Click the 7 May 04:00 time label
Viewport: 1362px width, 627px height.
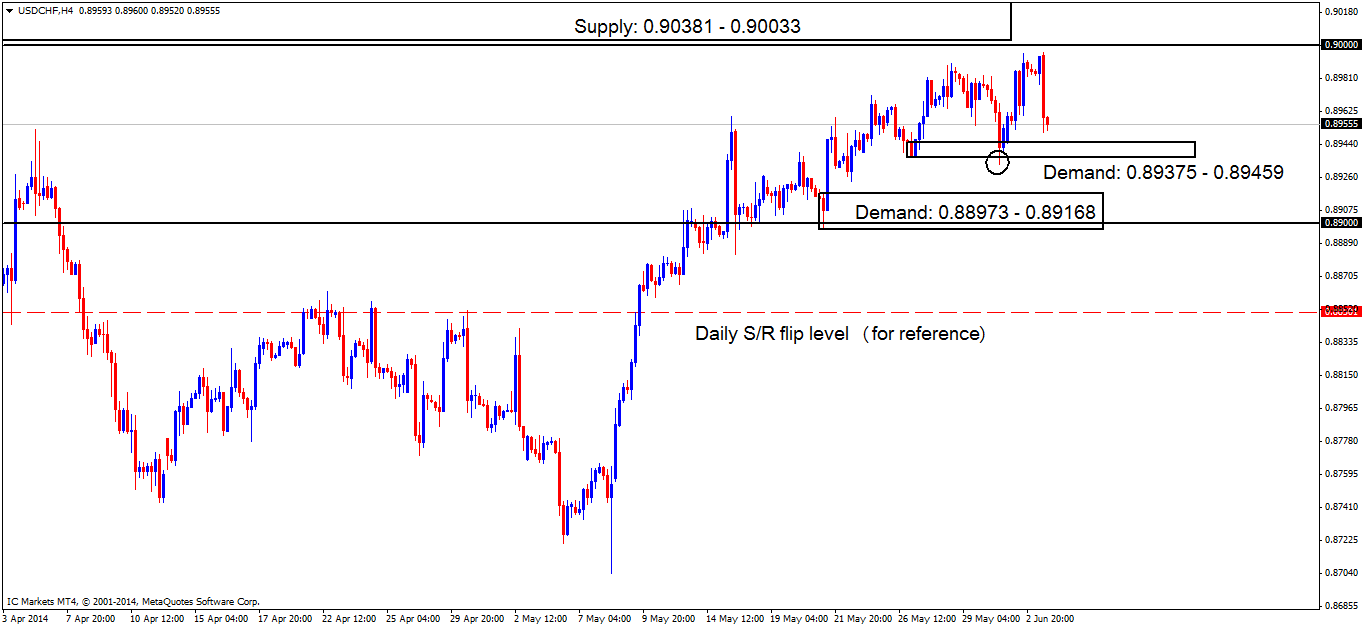tap(604, 618)
